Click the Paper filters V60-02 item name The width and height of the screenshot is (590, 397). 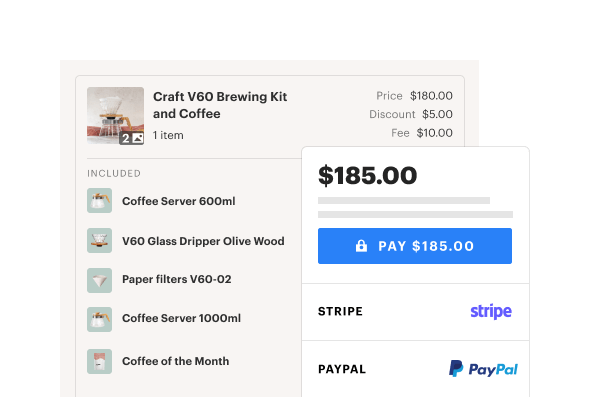point(176,279)
